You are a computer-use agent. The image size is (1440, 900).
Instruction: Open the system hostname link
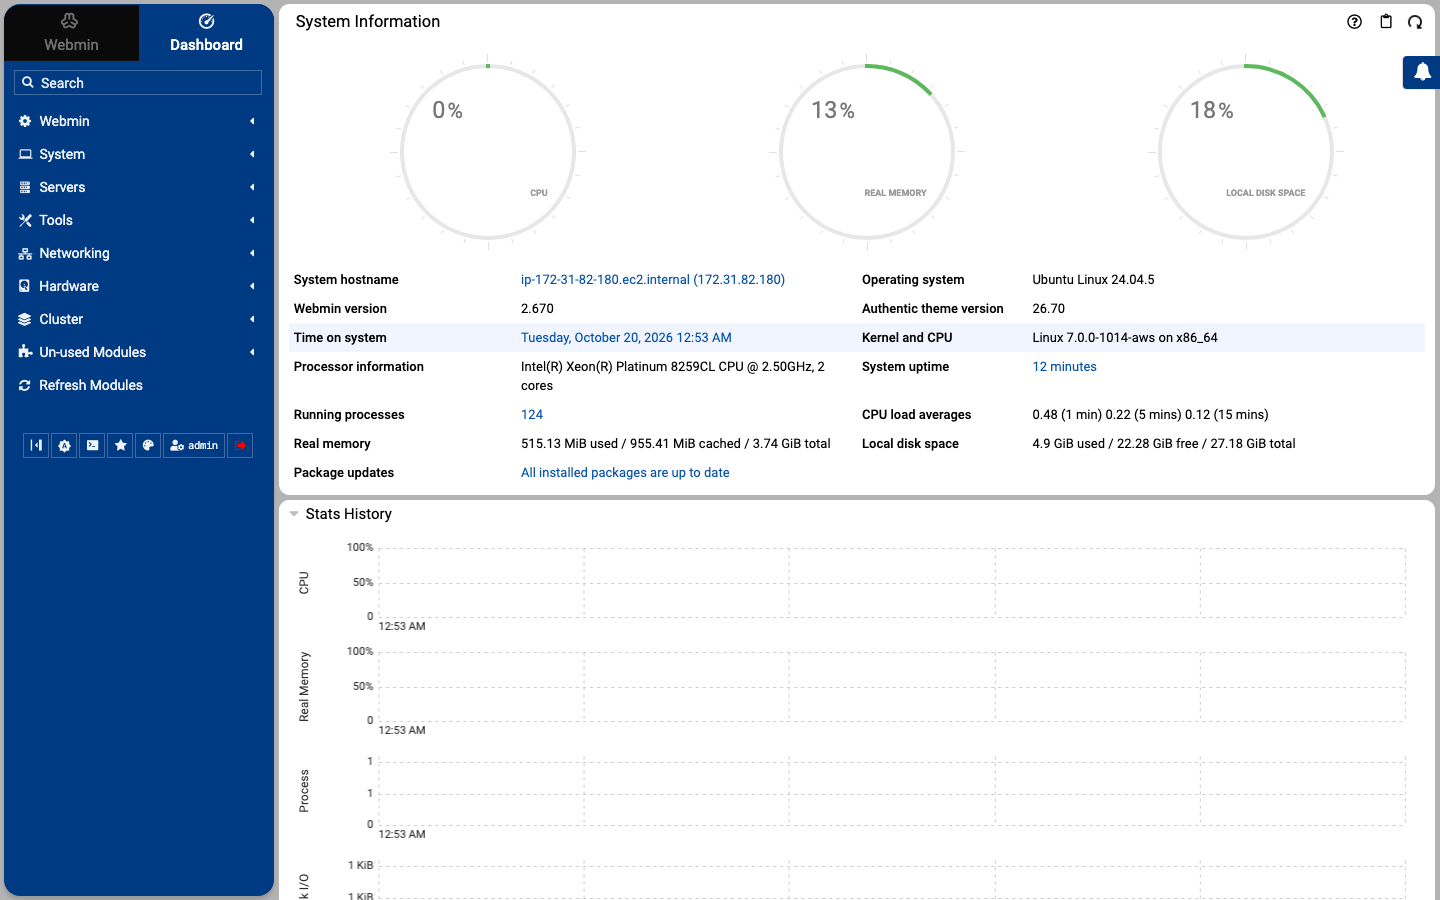653,280
